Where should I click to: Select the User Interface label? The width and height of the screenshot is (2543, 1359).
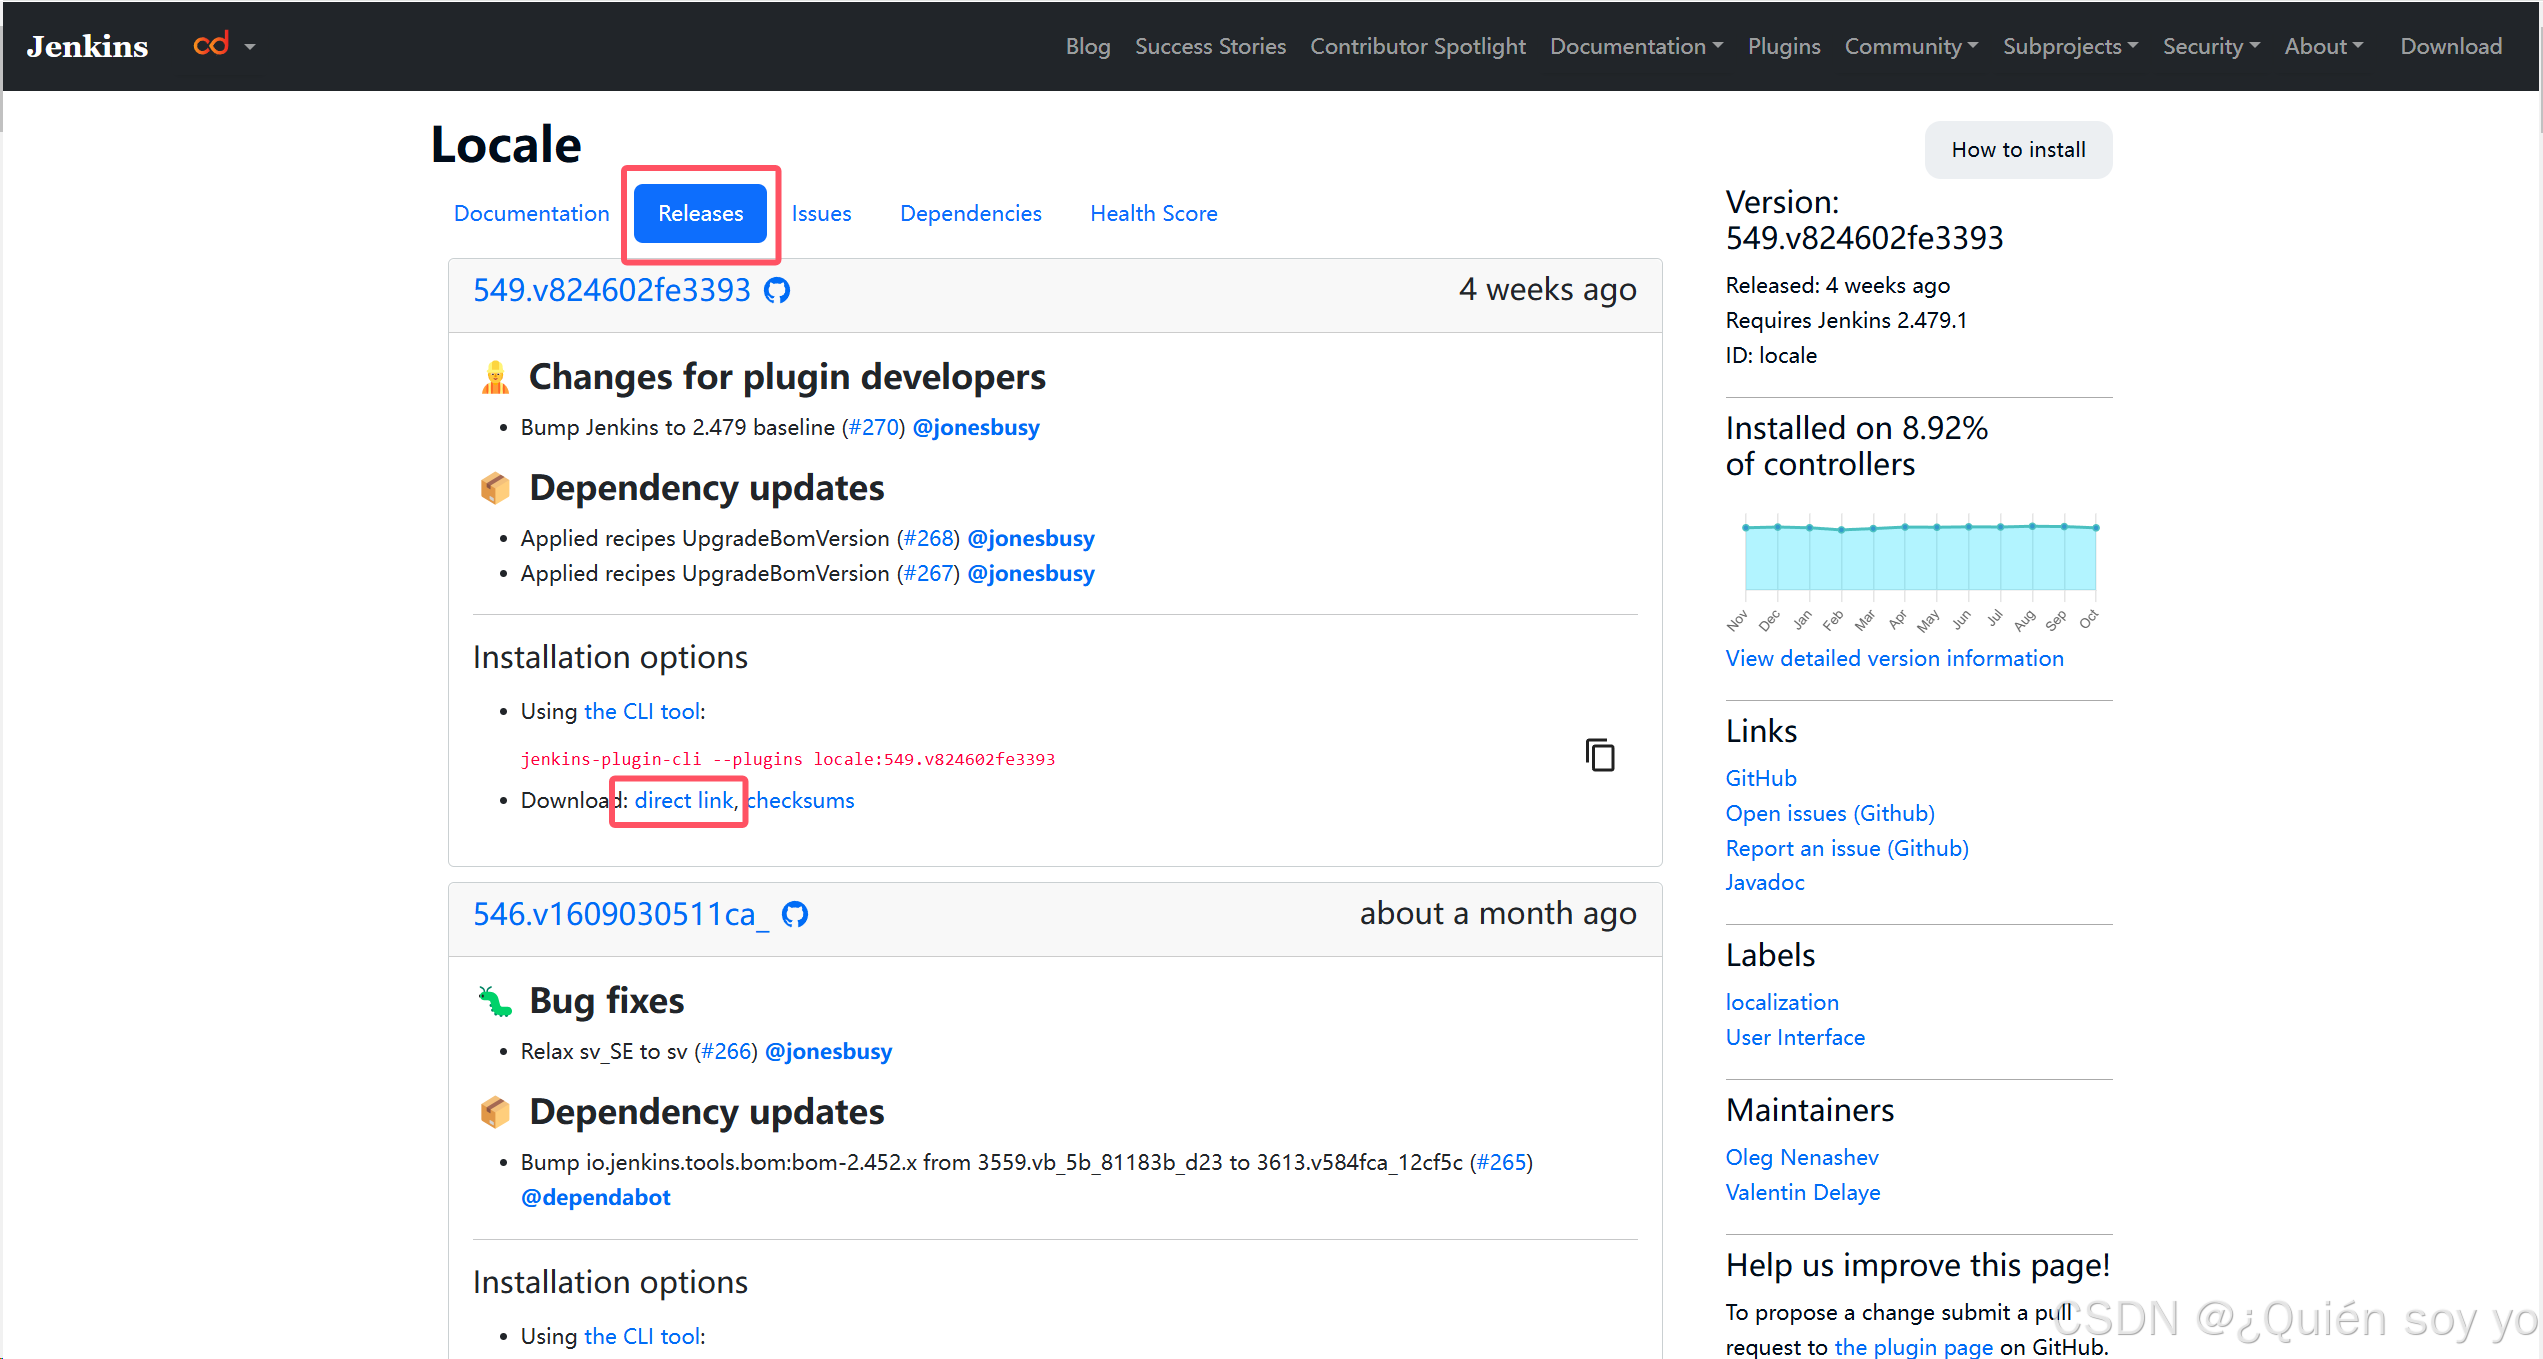click(x=1795, y=1037)
